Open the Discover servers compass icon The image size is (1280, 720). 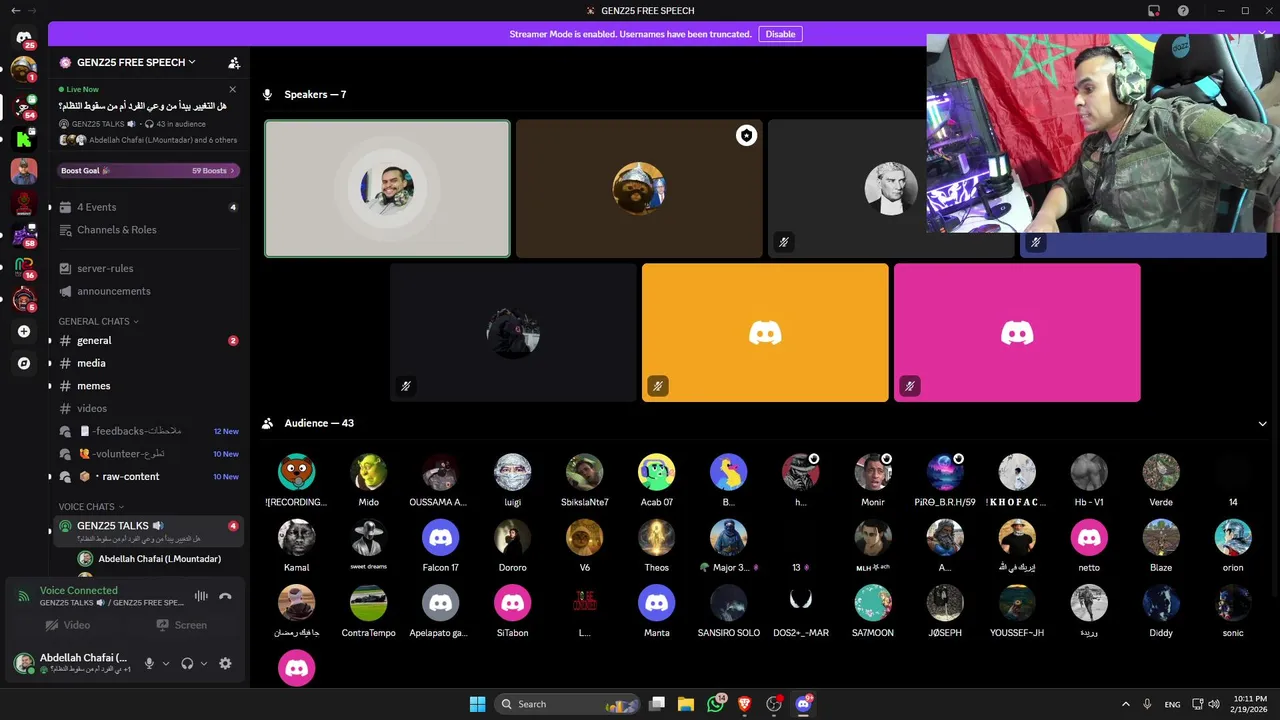tap(24, 363)
